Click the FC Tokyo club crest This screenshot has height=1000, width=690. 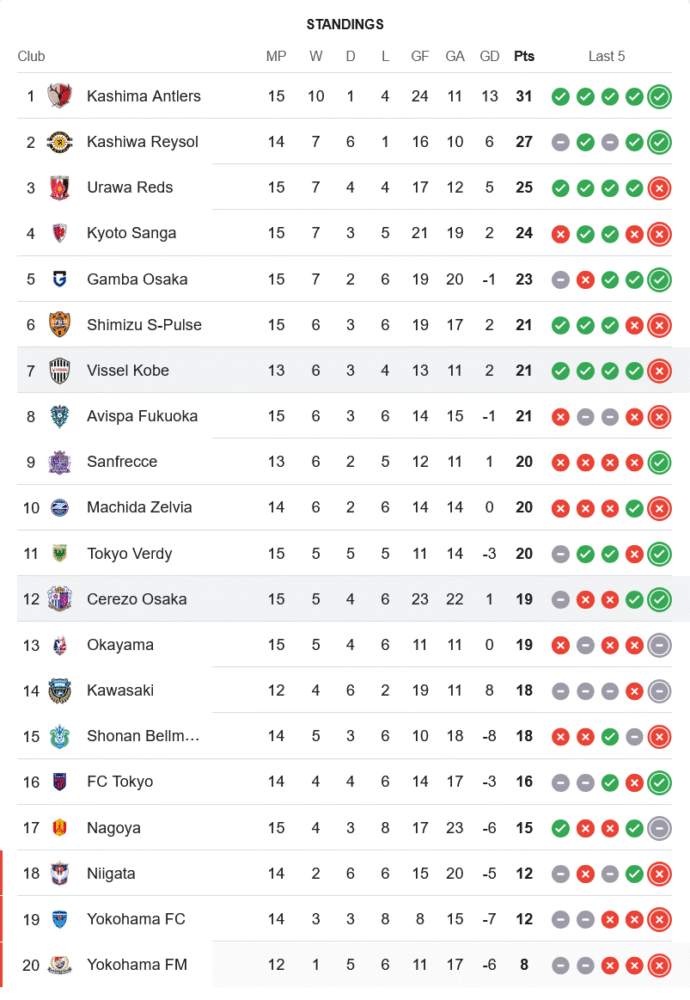59,782
